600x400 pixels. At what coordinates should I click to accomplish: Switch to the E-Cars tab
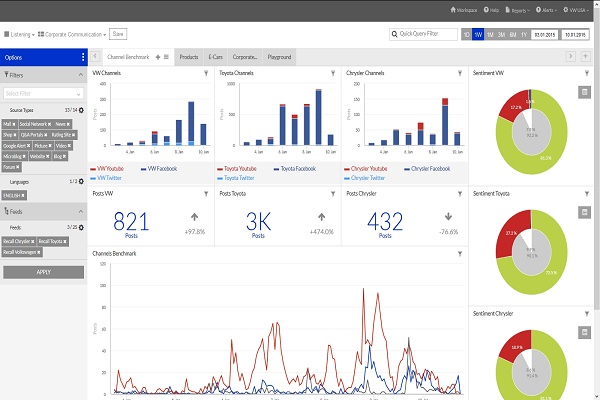click(216, 57)
